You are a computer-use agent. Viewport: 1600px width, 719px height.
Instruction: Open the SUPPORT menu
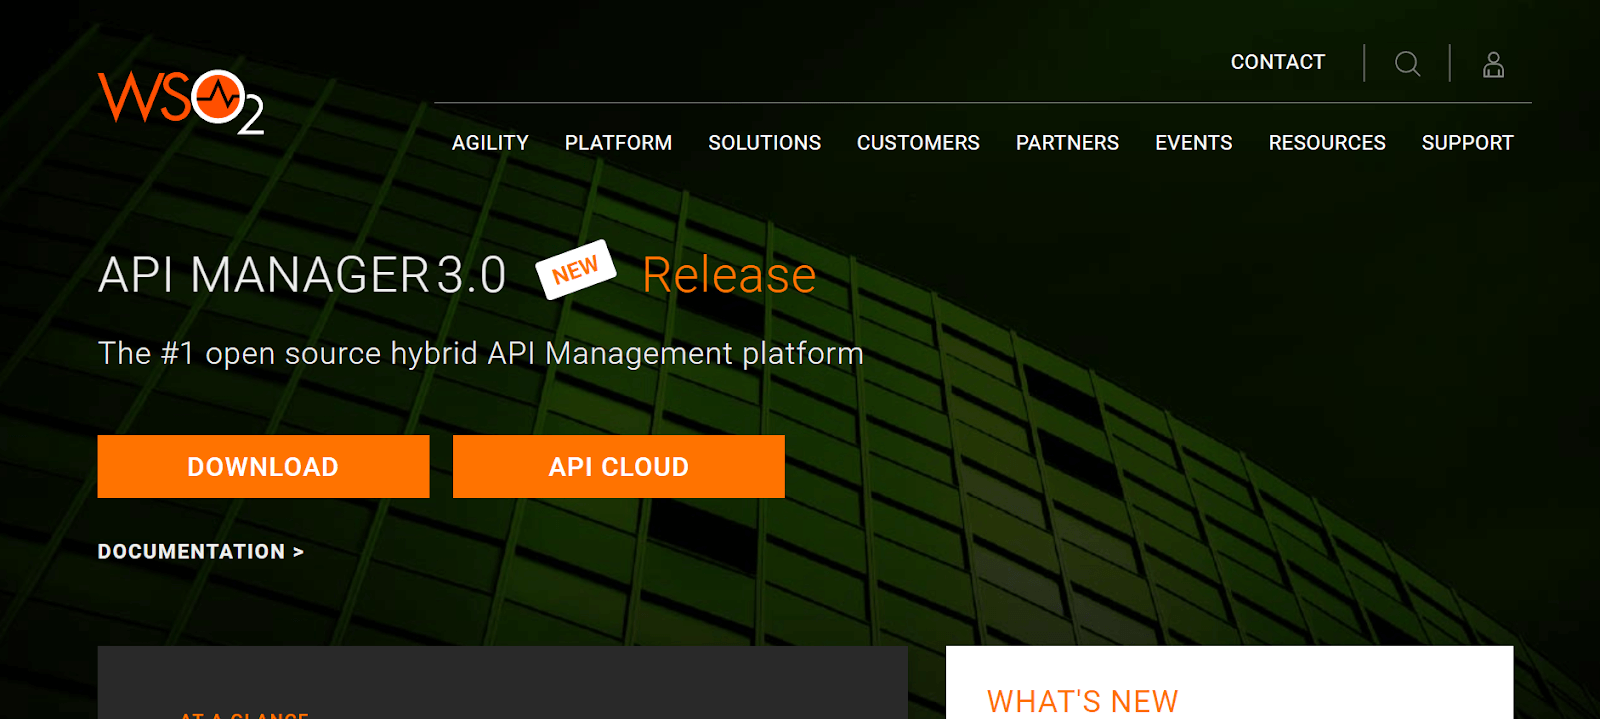click(1467, 143)
